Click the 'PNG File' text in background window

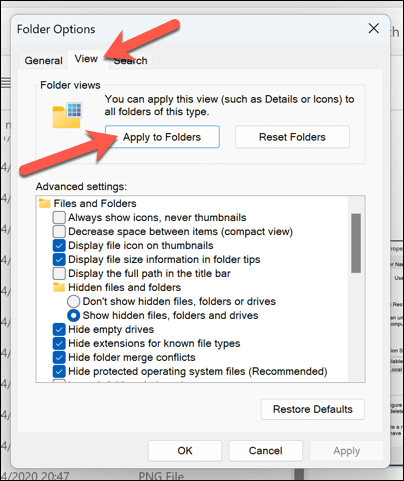coord(161,476)
